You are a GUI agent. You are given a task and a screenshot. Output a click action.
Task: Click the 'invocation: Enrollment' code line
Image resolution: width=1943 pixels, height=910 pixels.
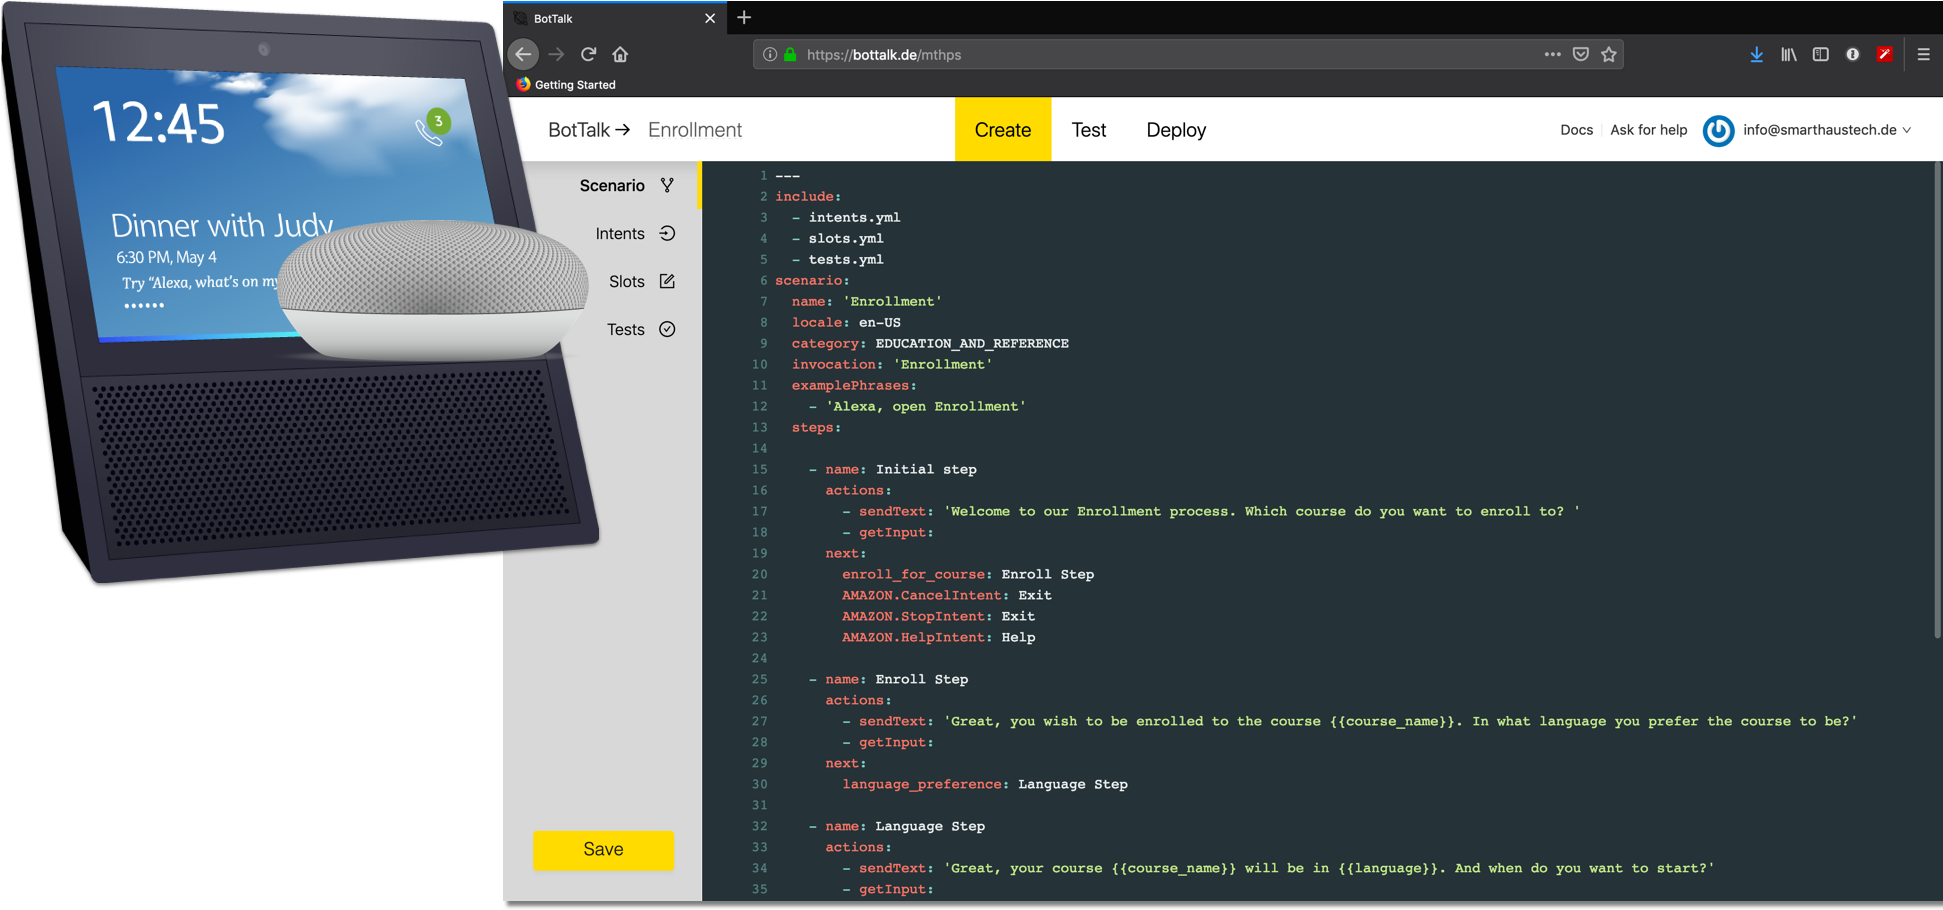click(x=892, y=364)
